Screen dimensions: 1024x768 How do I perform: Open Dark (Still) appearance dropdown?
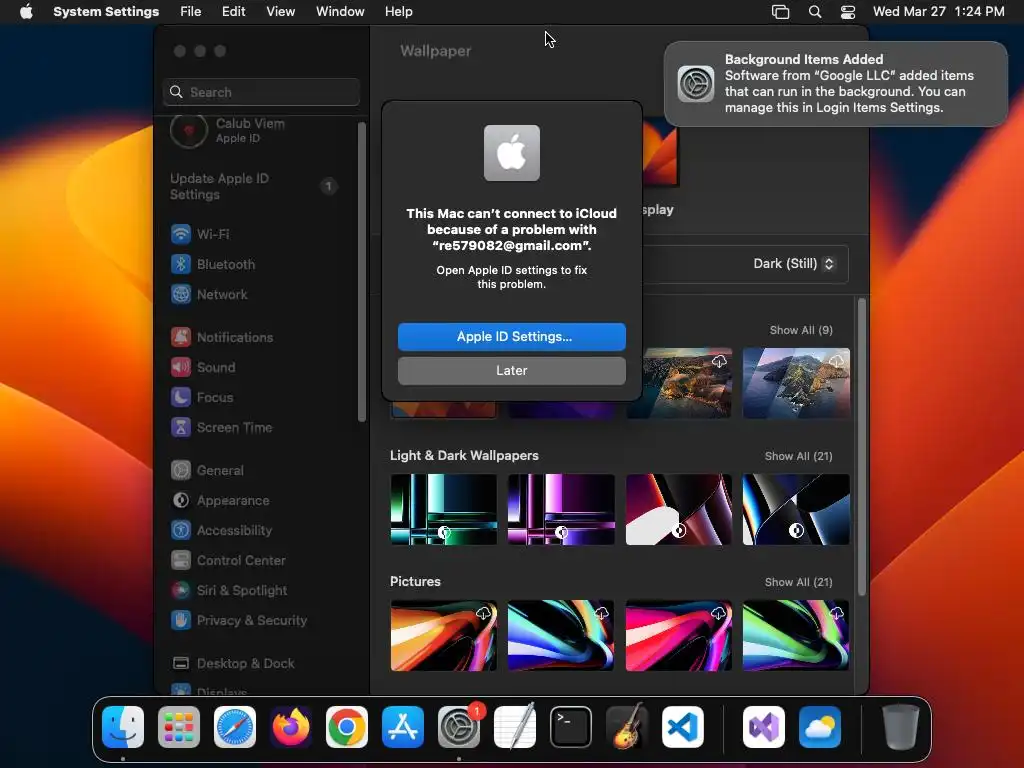(x=793, y=263)
